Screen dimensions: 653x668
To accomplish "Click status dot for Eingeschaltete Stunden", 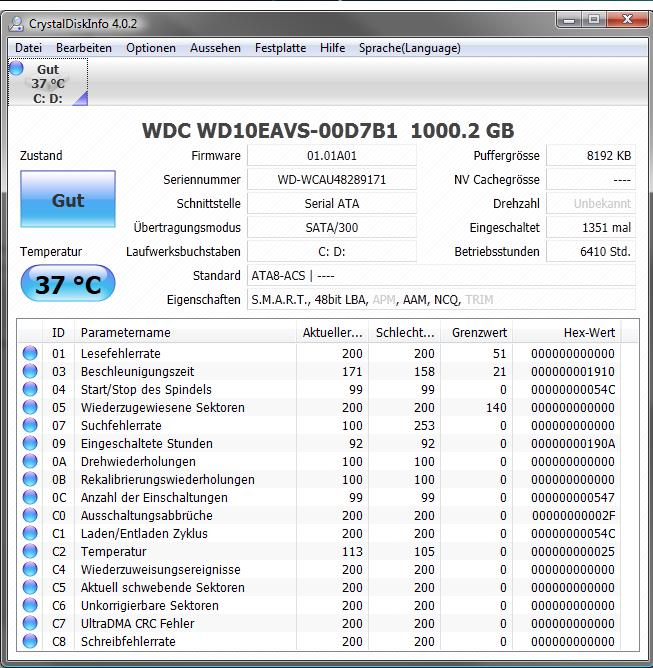I will (30, 443).
